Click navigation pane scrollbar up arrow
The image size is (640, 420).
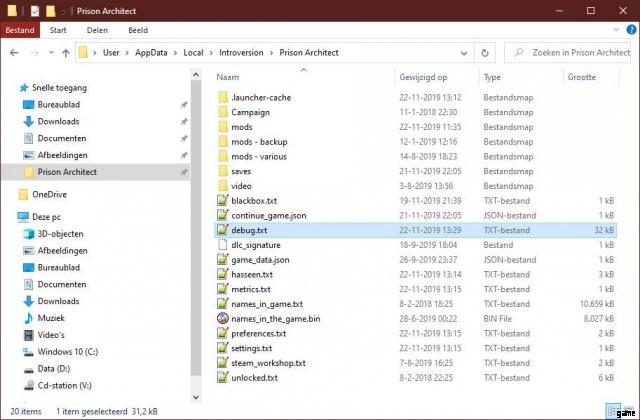click(196, 75)
